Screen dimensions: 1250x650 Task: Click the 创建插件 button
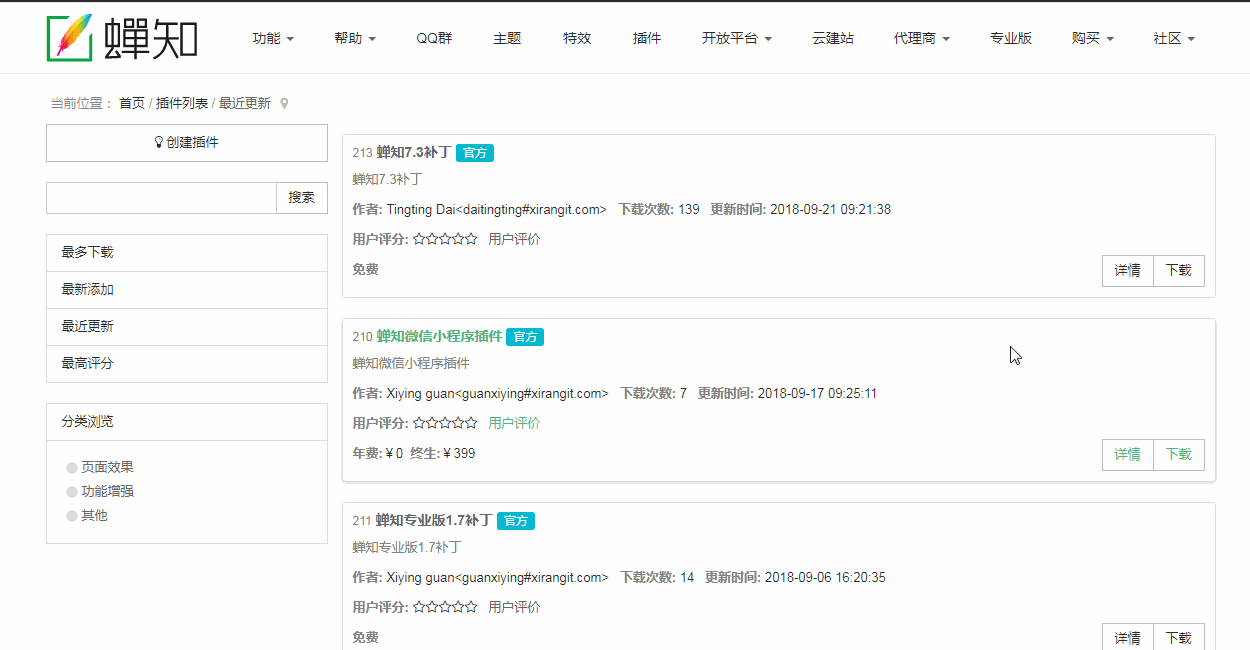[x=187, y=143]
